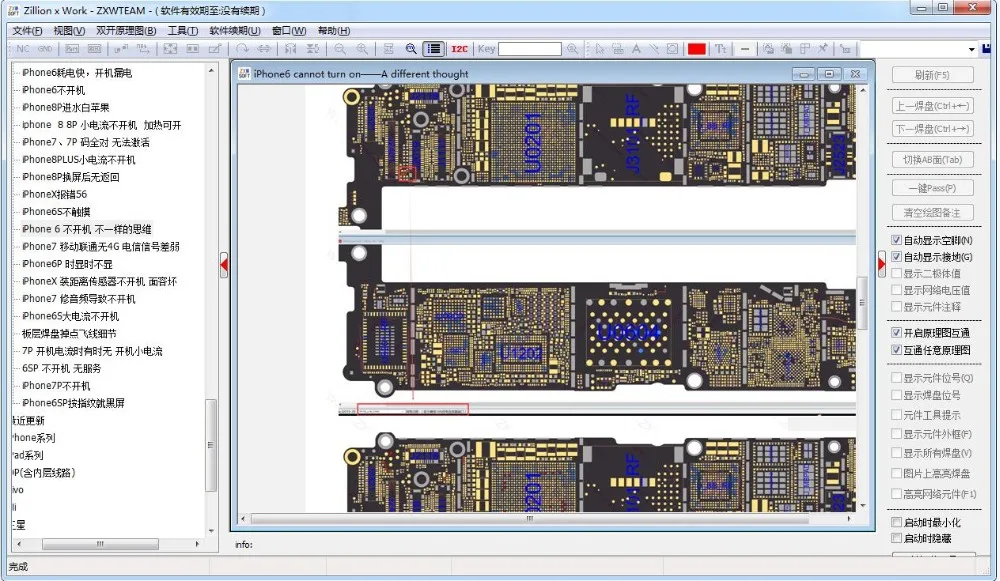Viewport: 1000px width, 581px height.
Task: Click the Part toolbar icon
Action: (x=72, y=49)
